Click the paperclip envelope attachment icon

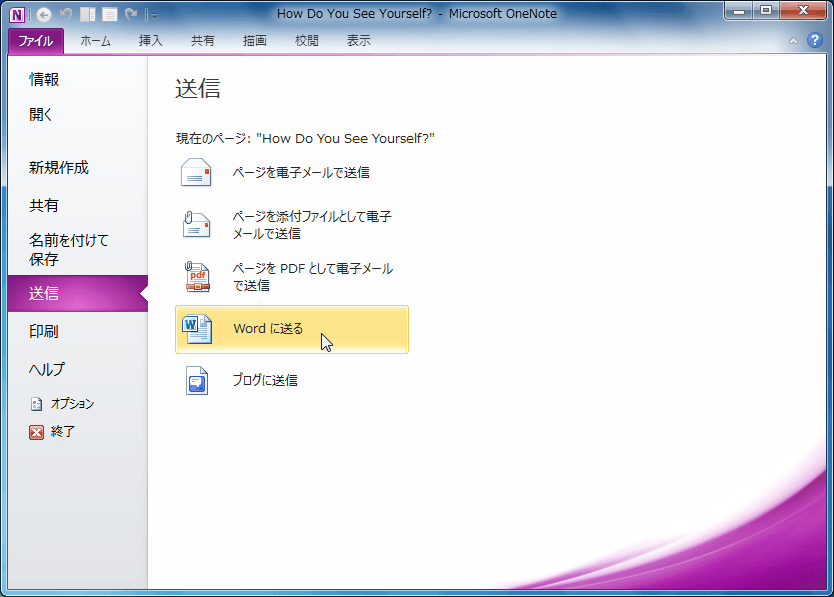(x=196, y=225)
